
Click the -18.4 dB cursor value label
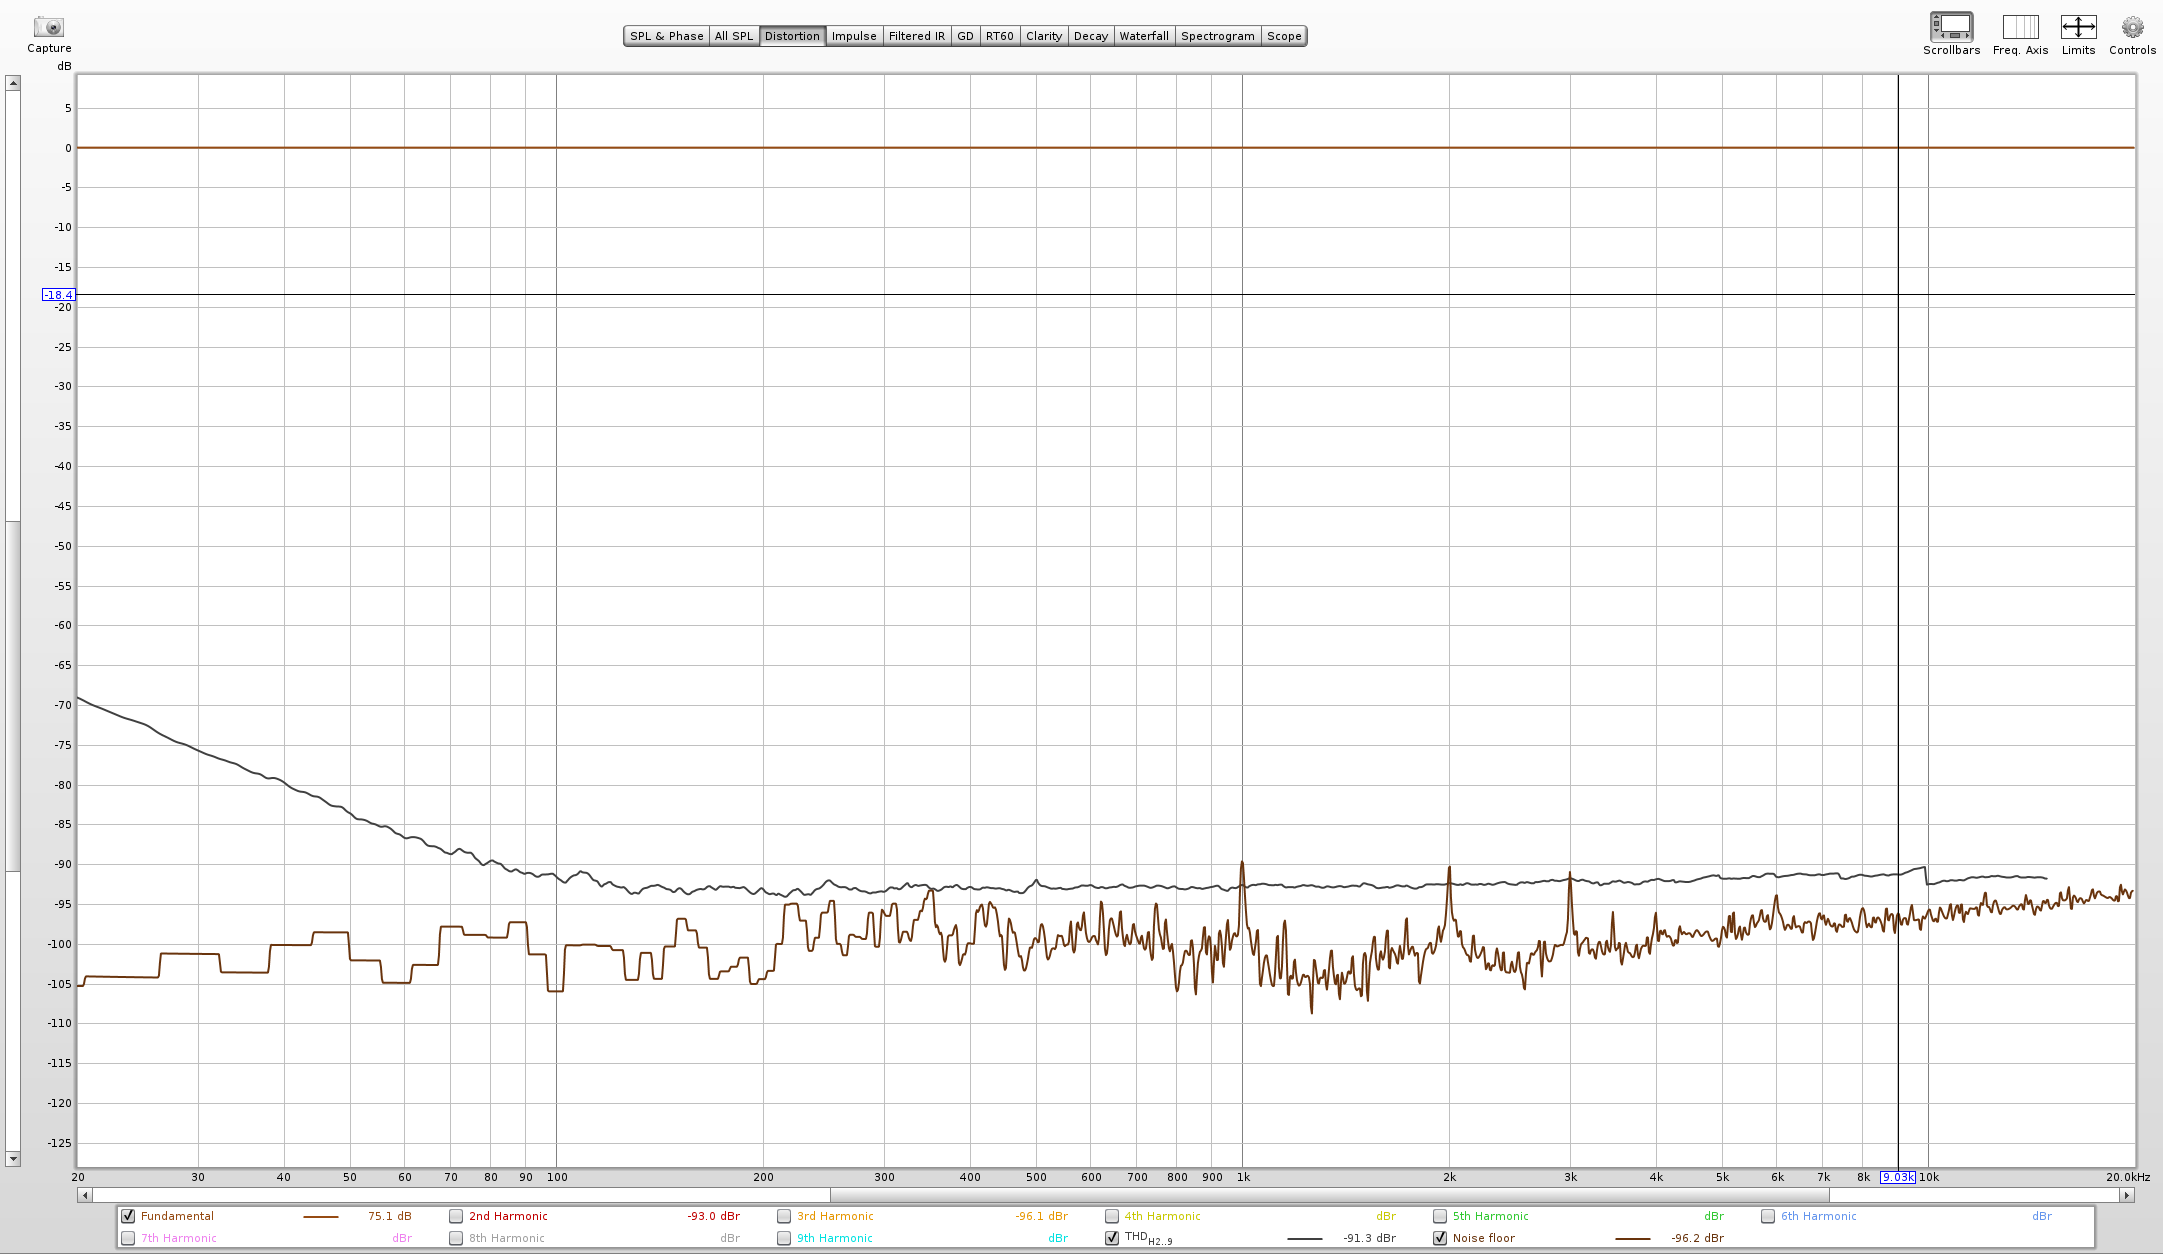tap(58, 295)
